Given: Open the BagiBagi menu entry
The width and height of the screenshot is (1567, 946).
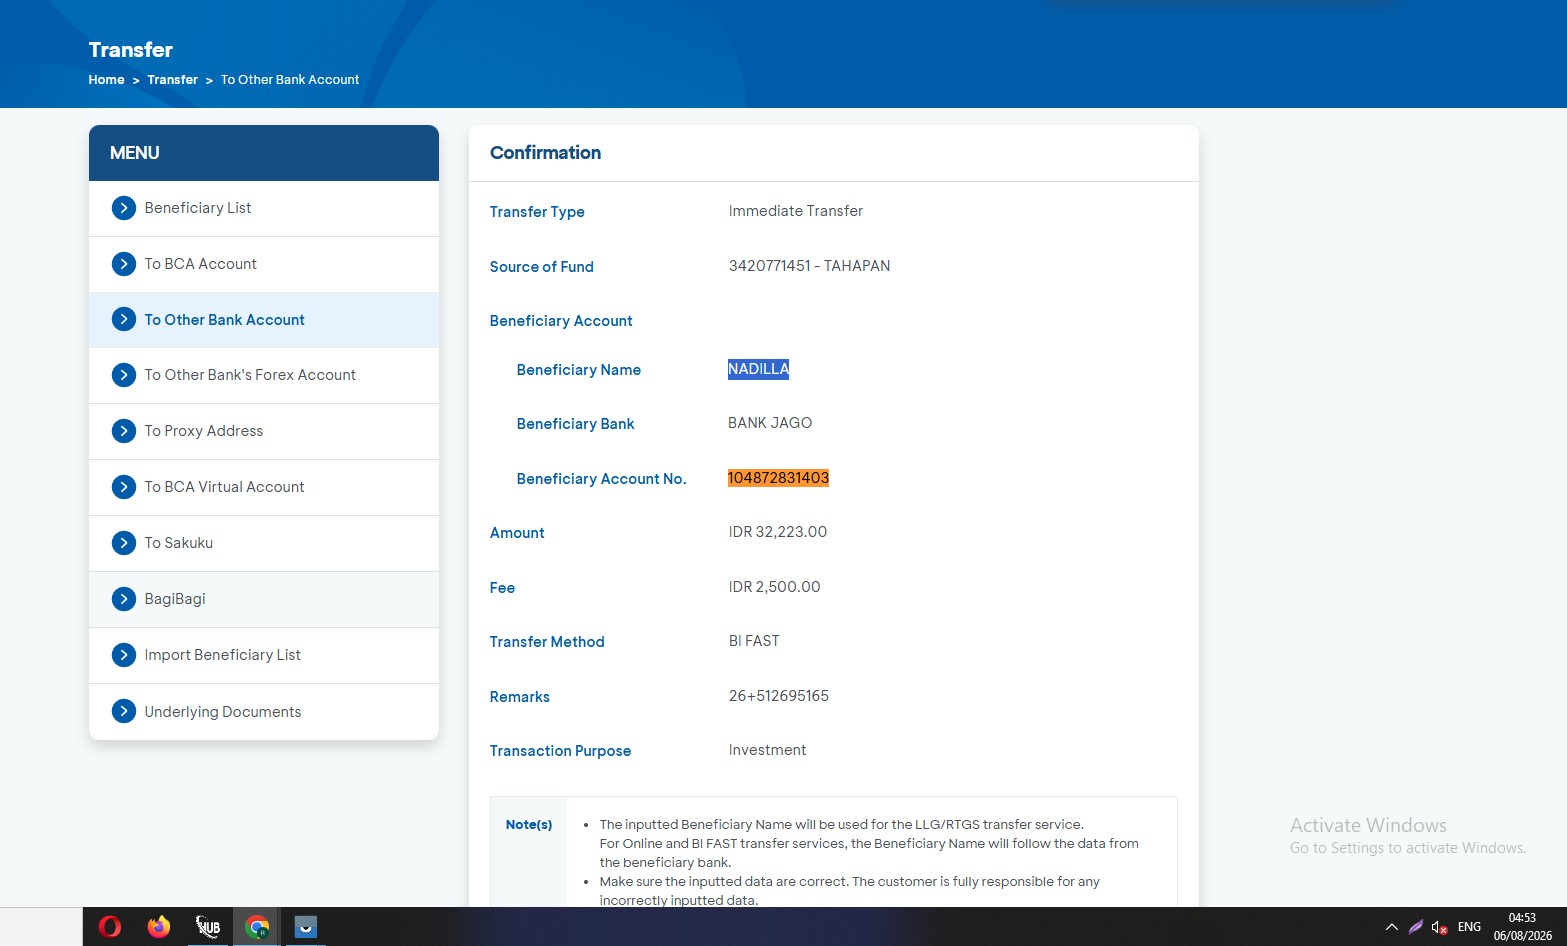Looking at the screenshot, I should coord(264,599).
